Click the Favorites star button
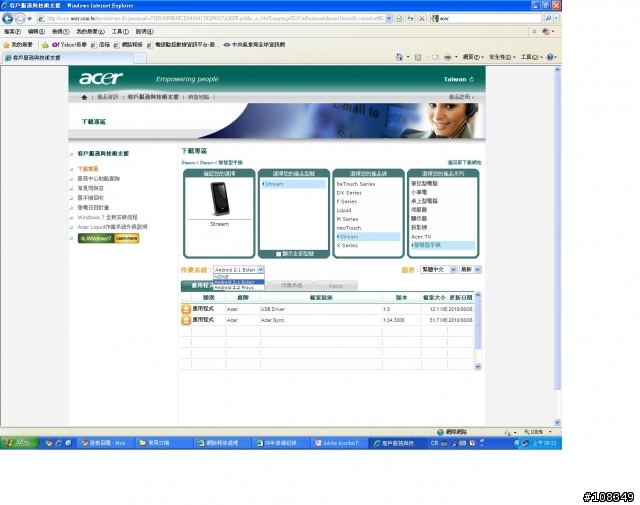Image resolution: width=640 pixels, height=505 pixels. [x=18, y=44]
